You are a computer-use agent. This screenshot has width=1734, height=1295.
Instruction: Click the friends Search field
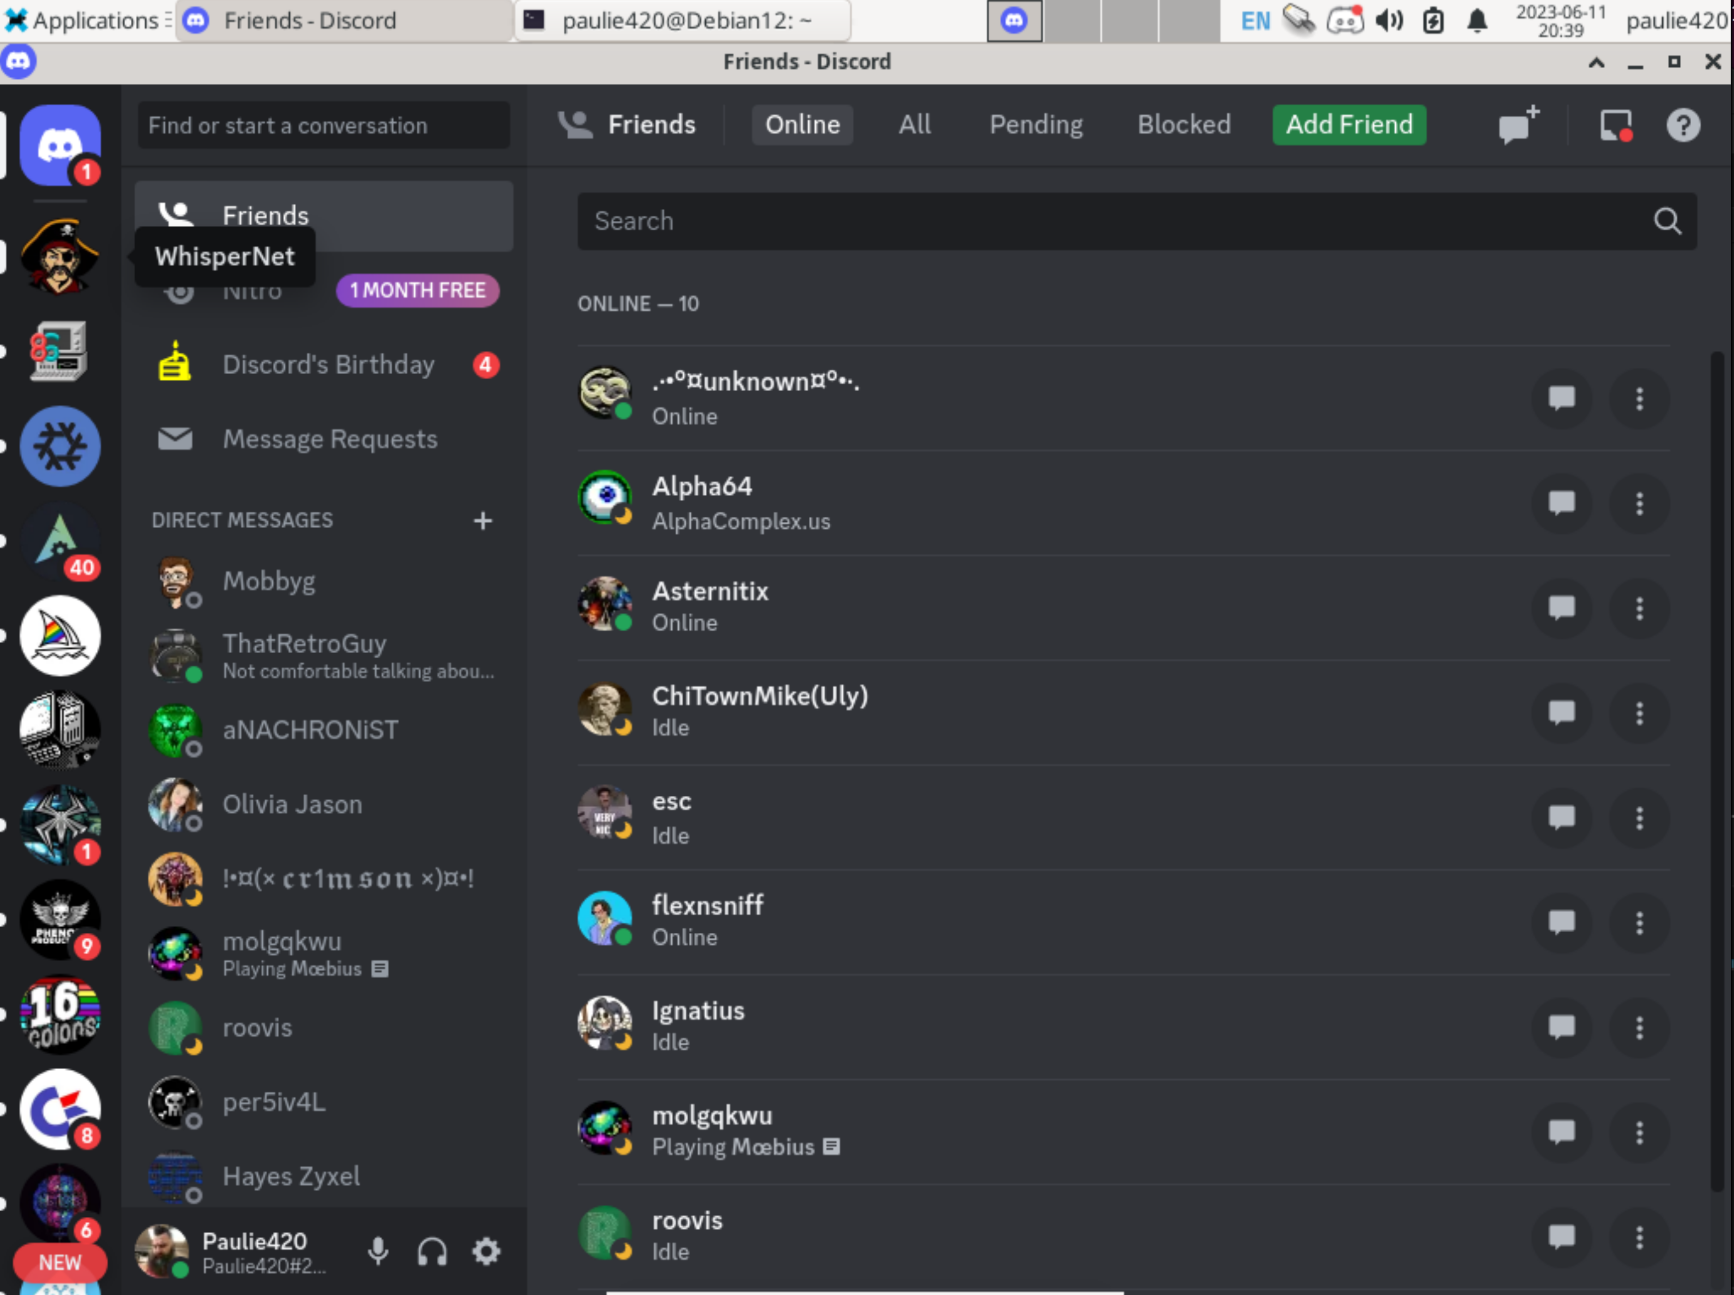coord(1137,221)
